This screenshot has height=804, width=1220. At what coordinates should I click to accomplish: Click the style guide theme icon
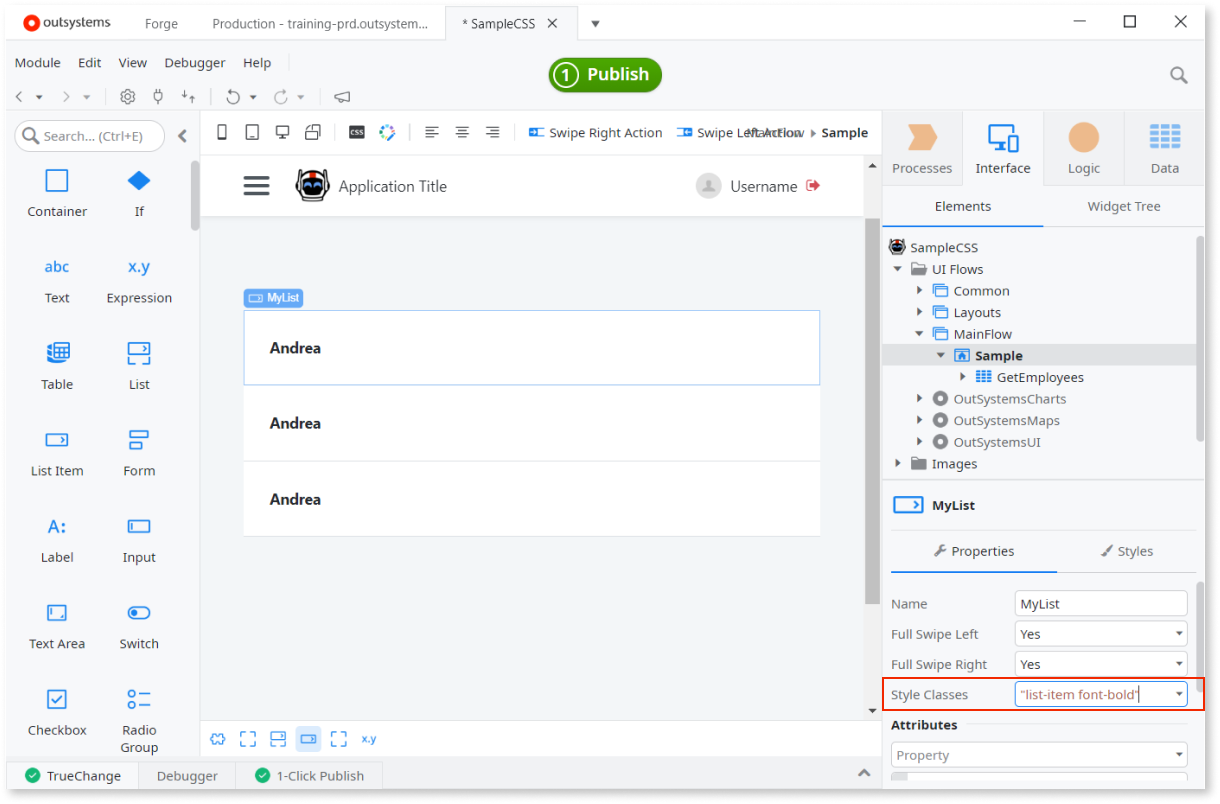tap(387, 131)
